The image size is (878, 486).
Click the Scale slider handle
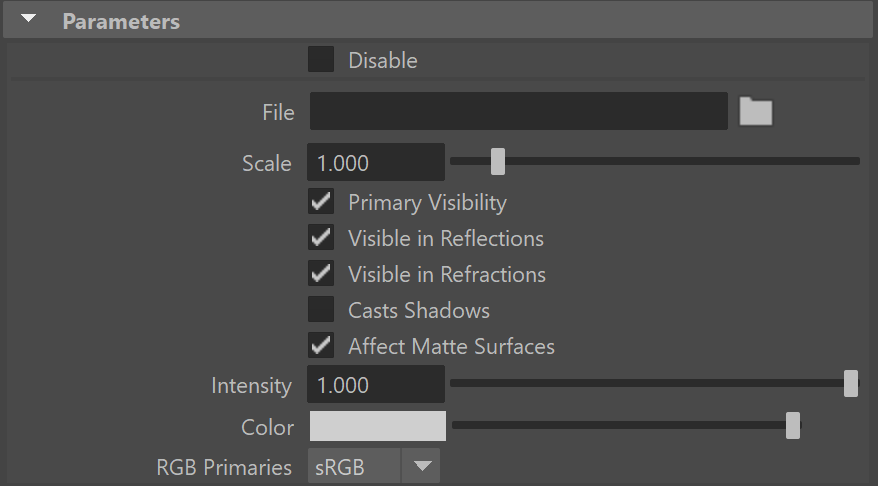(498, 162)
